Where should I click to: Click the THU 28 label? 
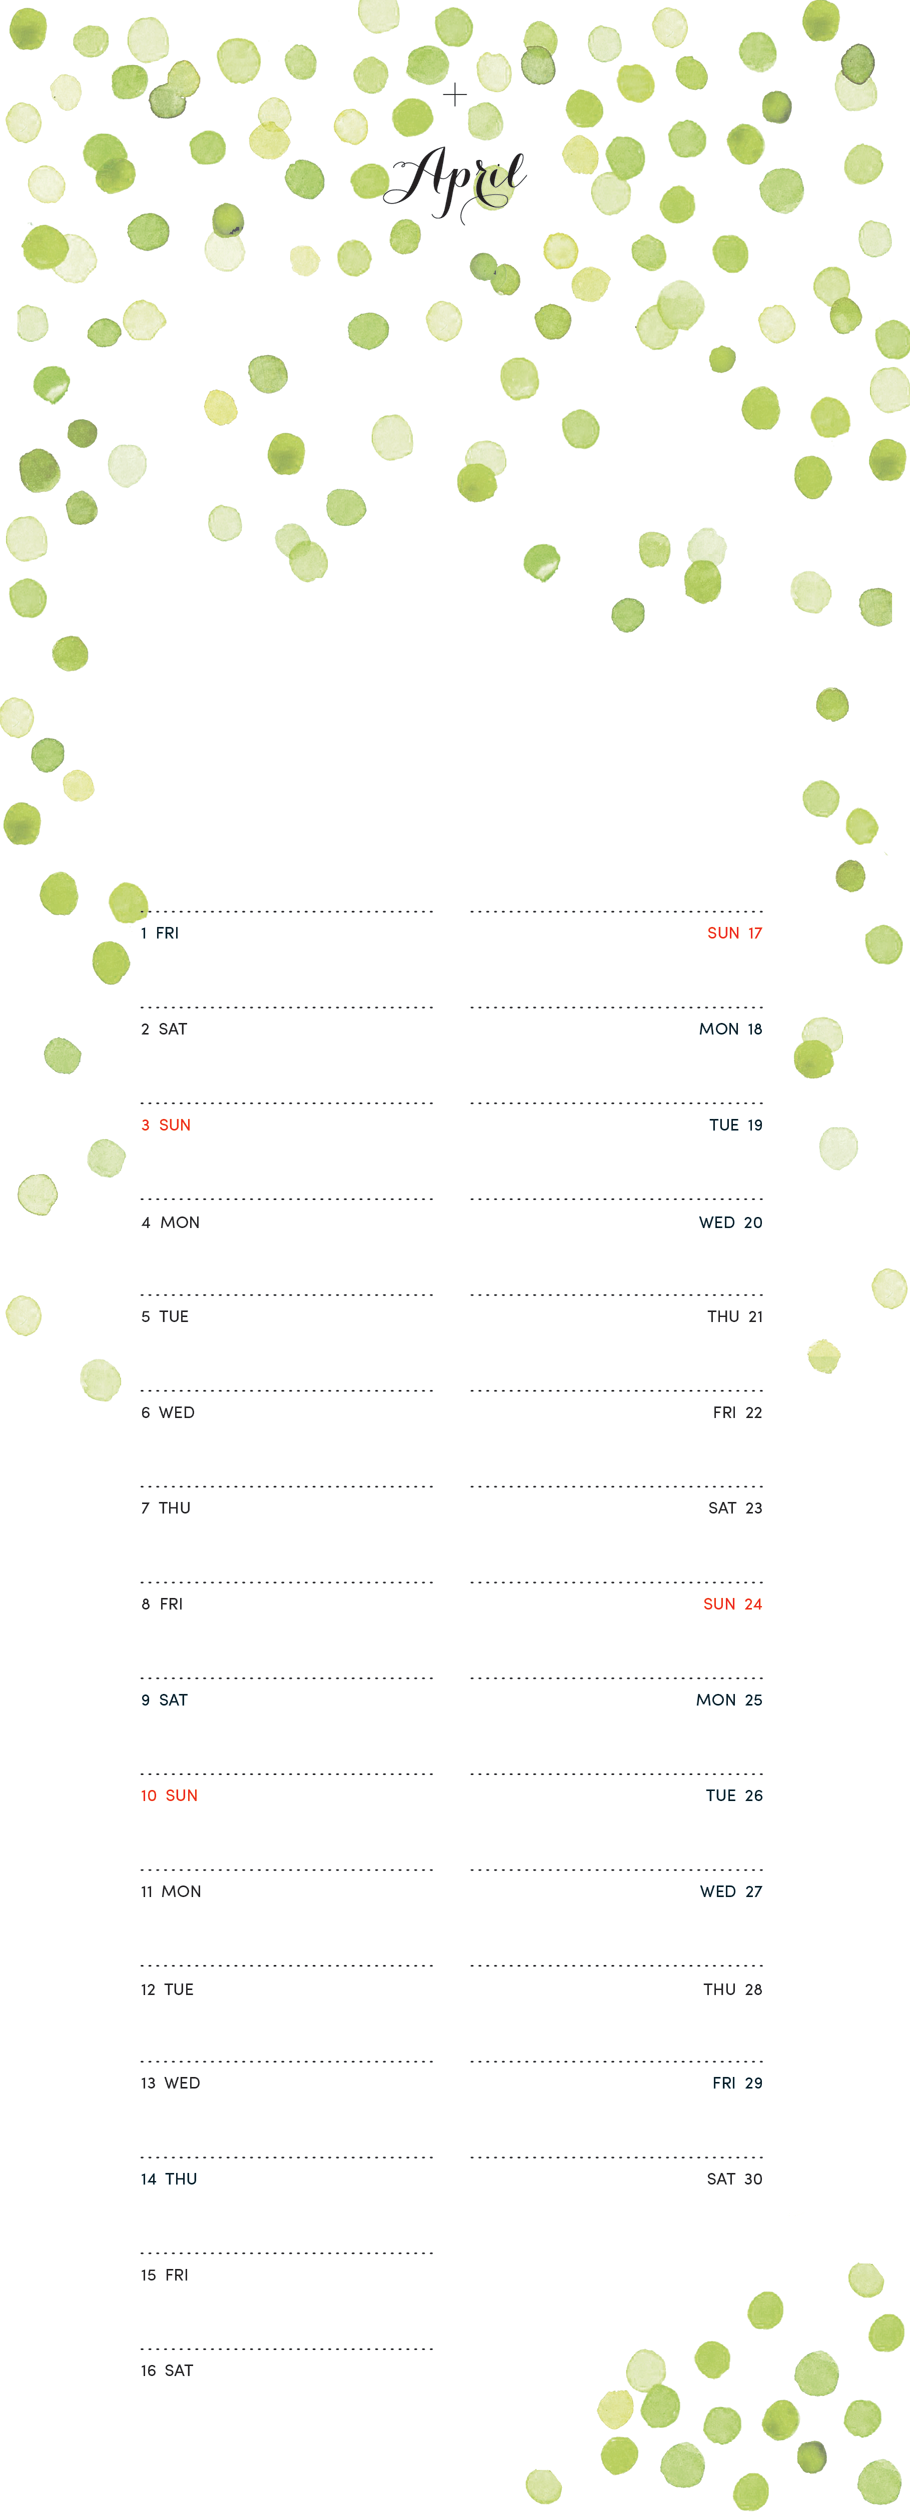point(733,1989)
